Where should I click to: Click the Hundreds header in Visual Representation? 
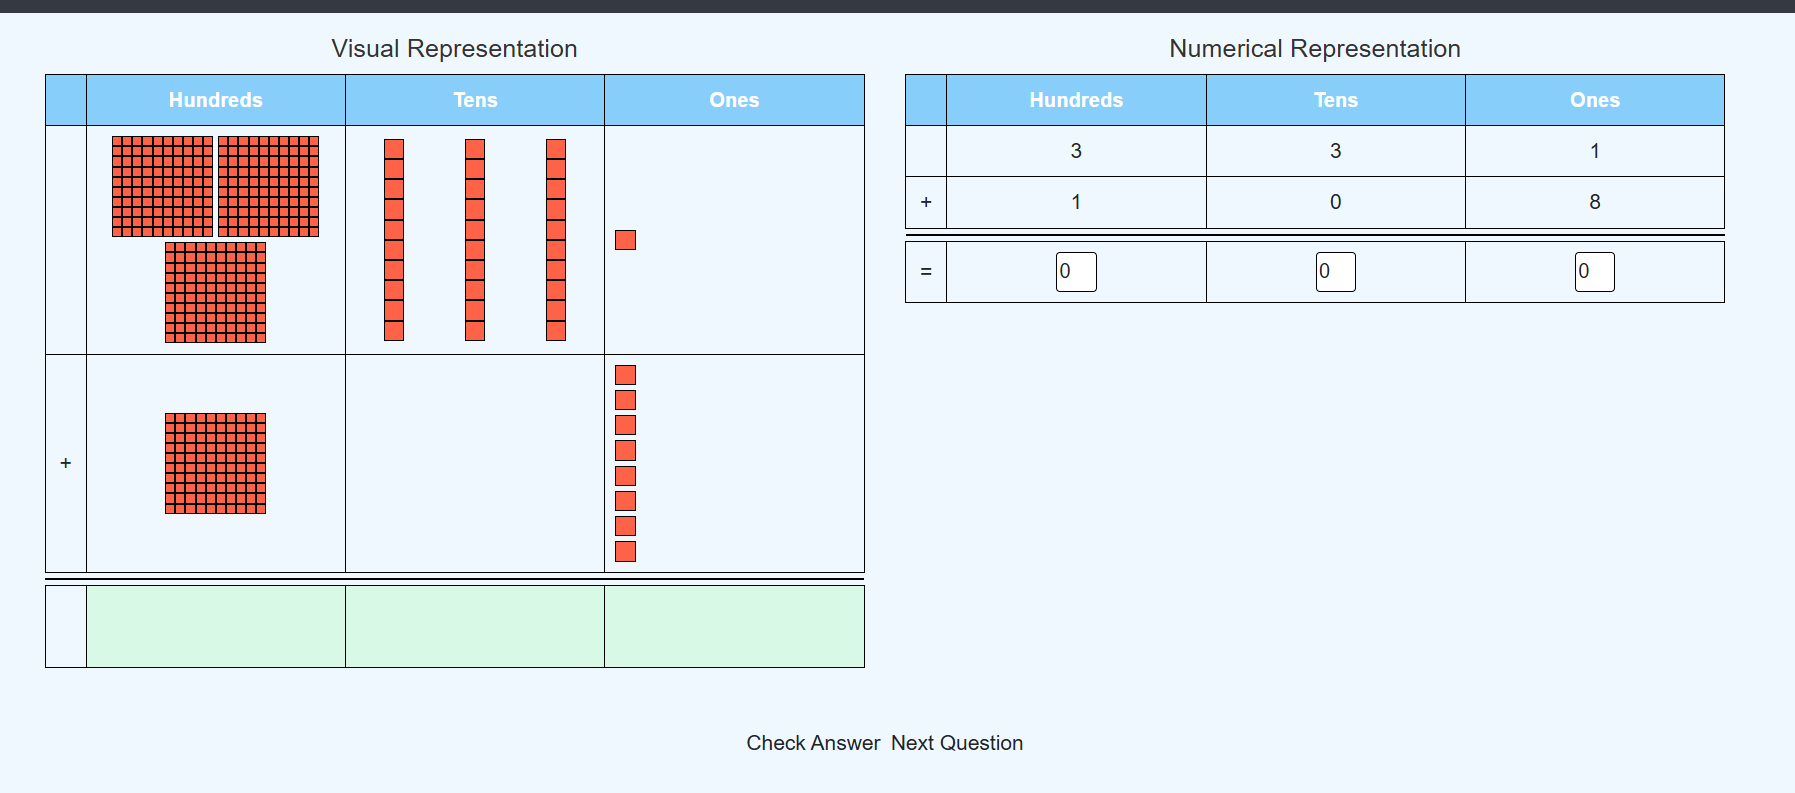[x=215, y=100]
